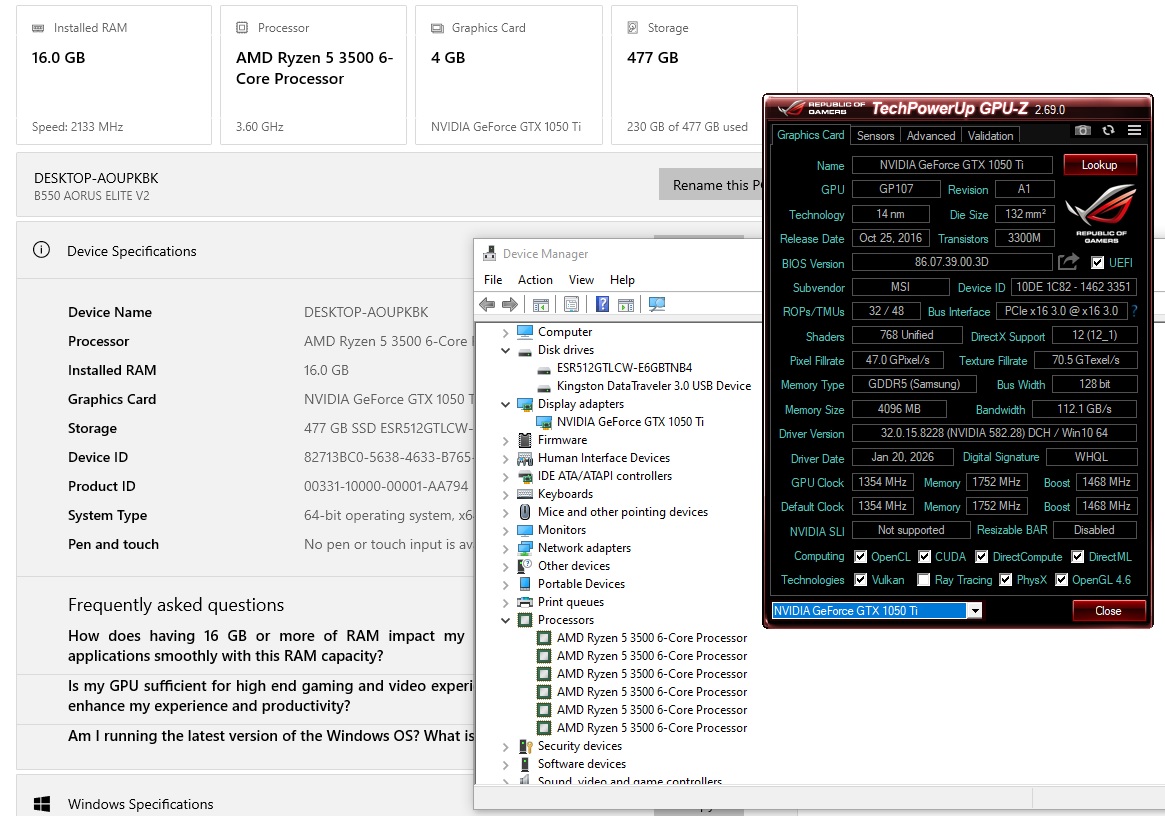The width and height of the screenshot is (1165, 816).
Task: Toggle the DirectCompute checkbox
Action: point(981,557)
